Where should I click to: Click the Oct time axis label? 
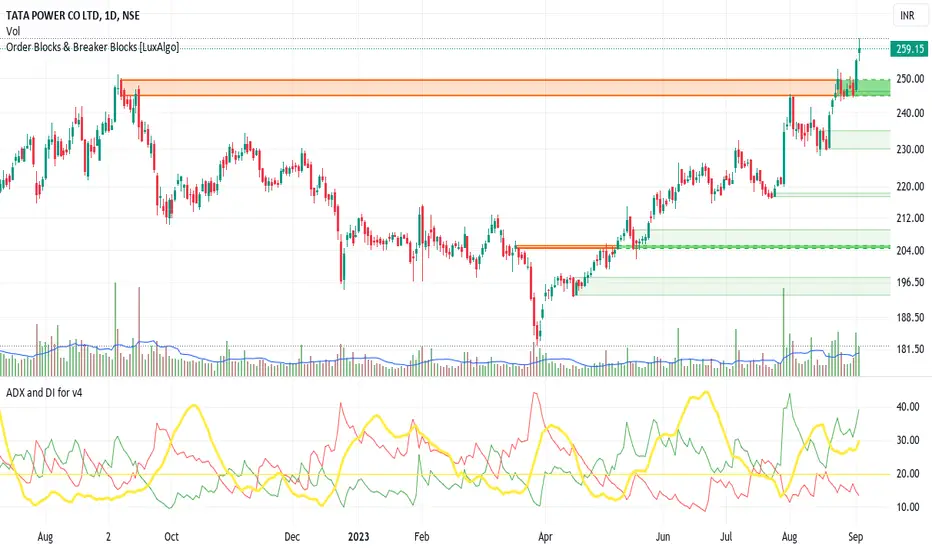coord(171,536)
